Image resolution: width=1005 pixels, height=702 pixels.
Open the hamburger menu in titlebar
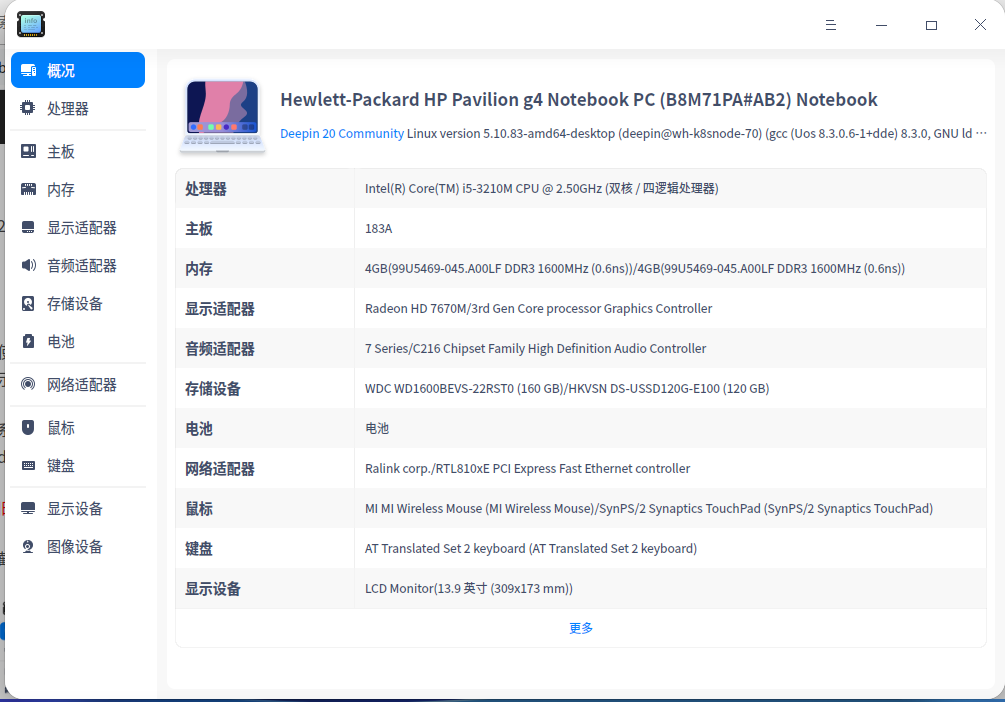coord(830,24)
